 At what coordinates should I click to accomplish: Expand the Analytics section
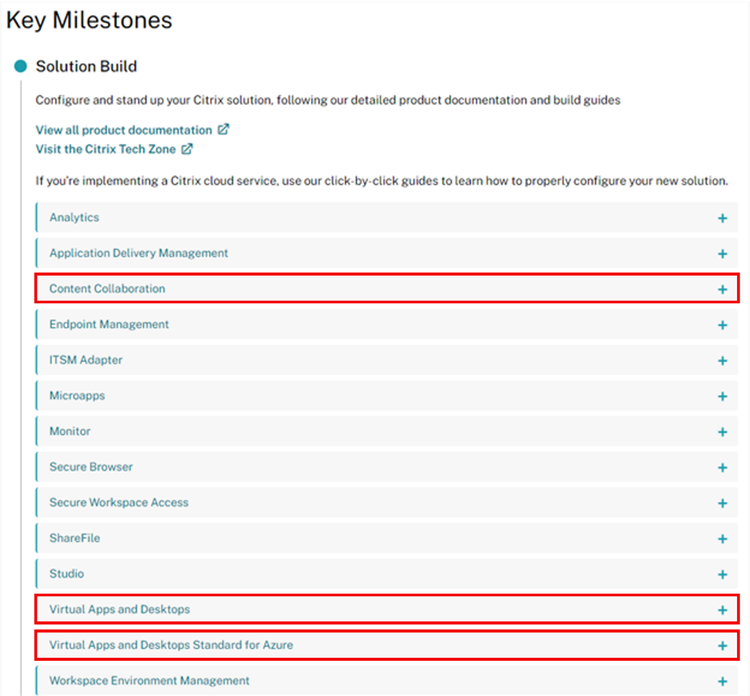[386, 218]
